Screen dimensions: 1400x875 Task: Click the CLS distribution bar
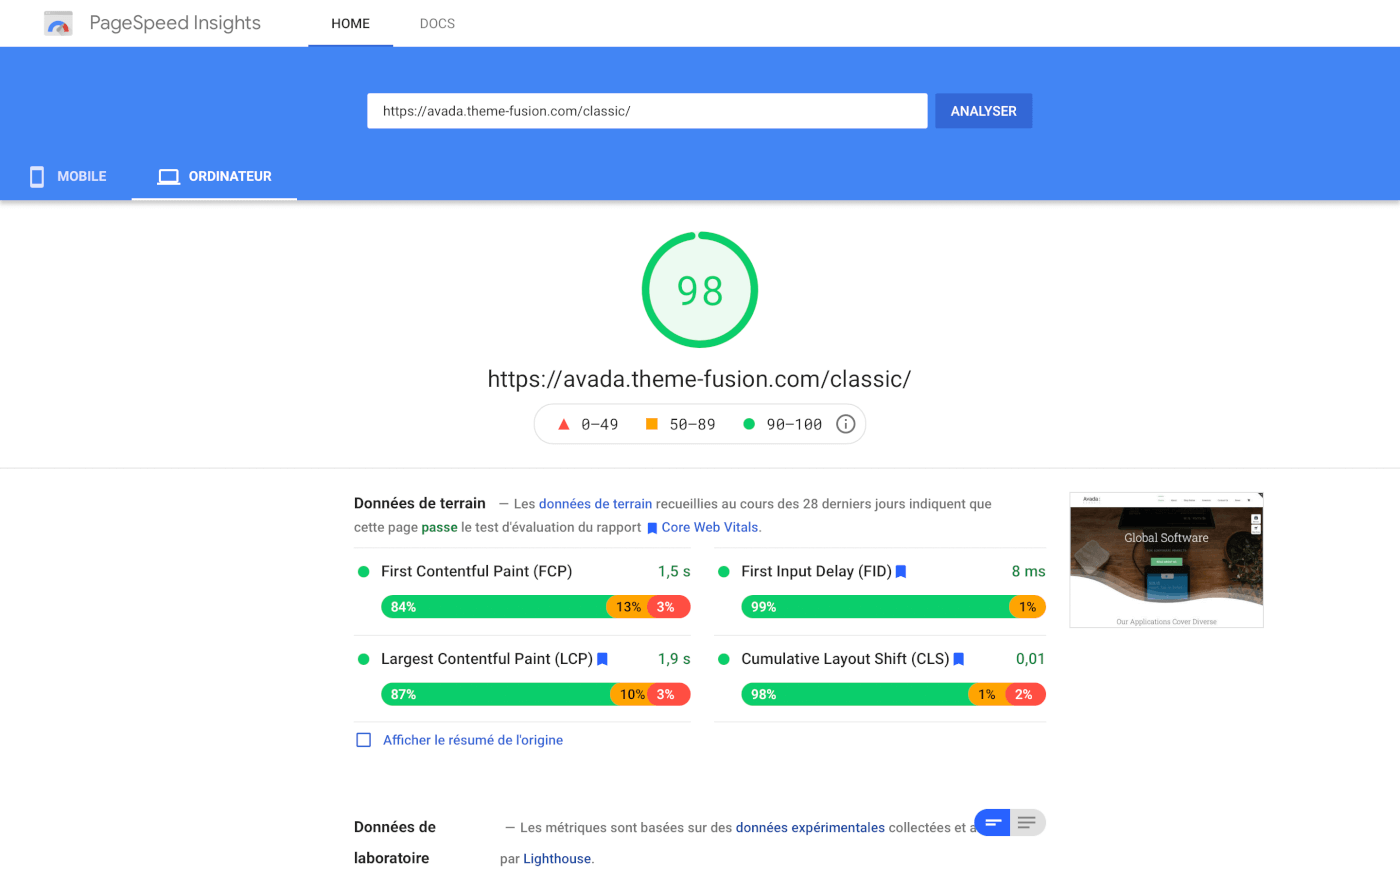pyautogui.click(x=893, y=694)
